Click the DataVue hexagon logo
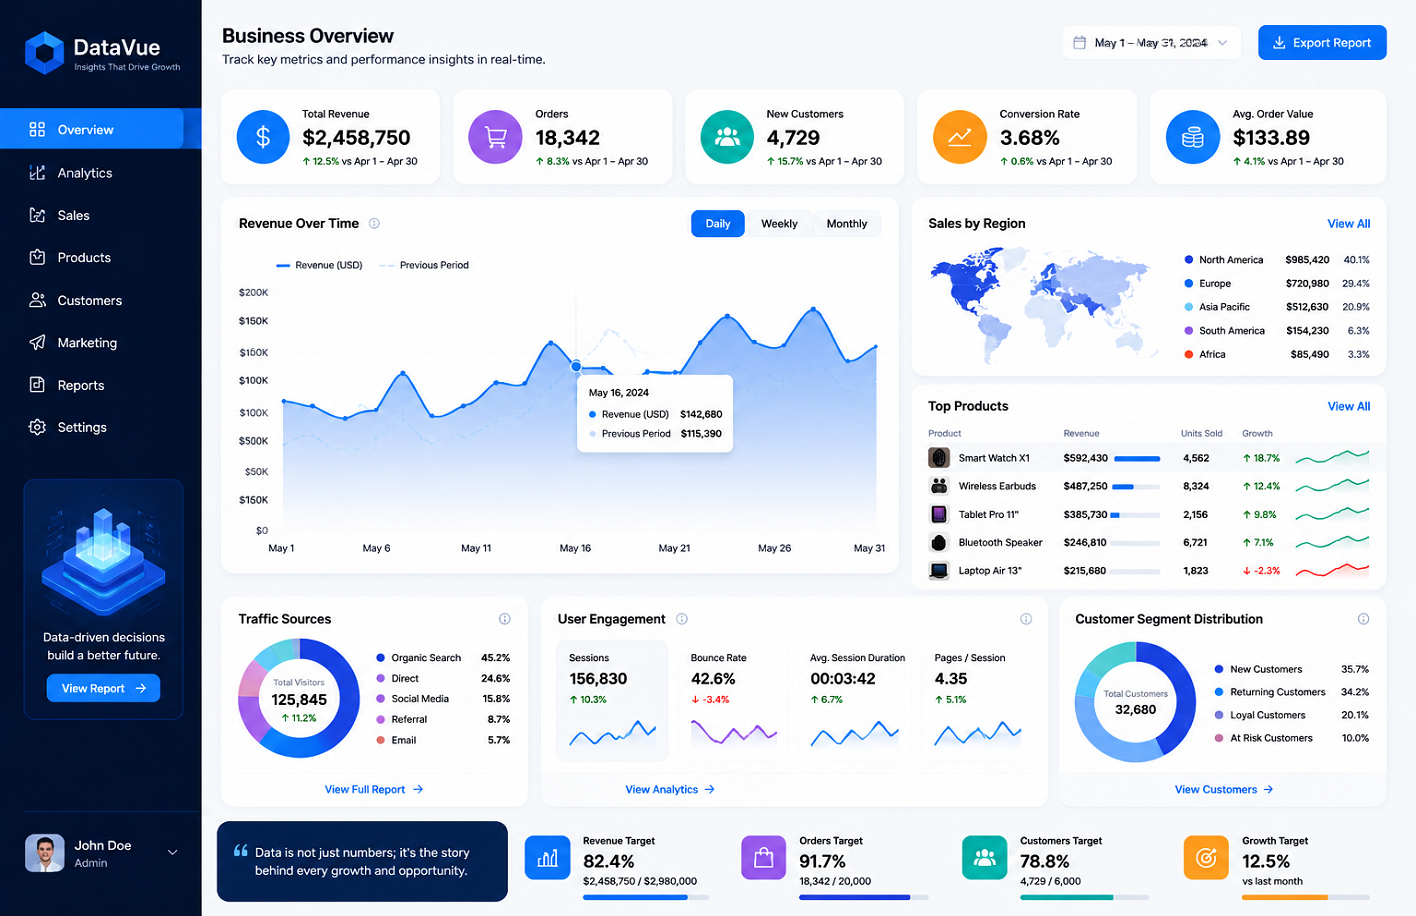 point(44,53)
